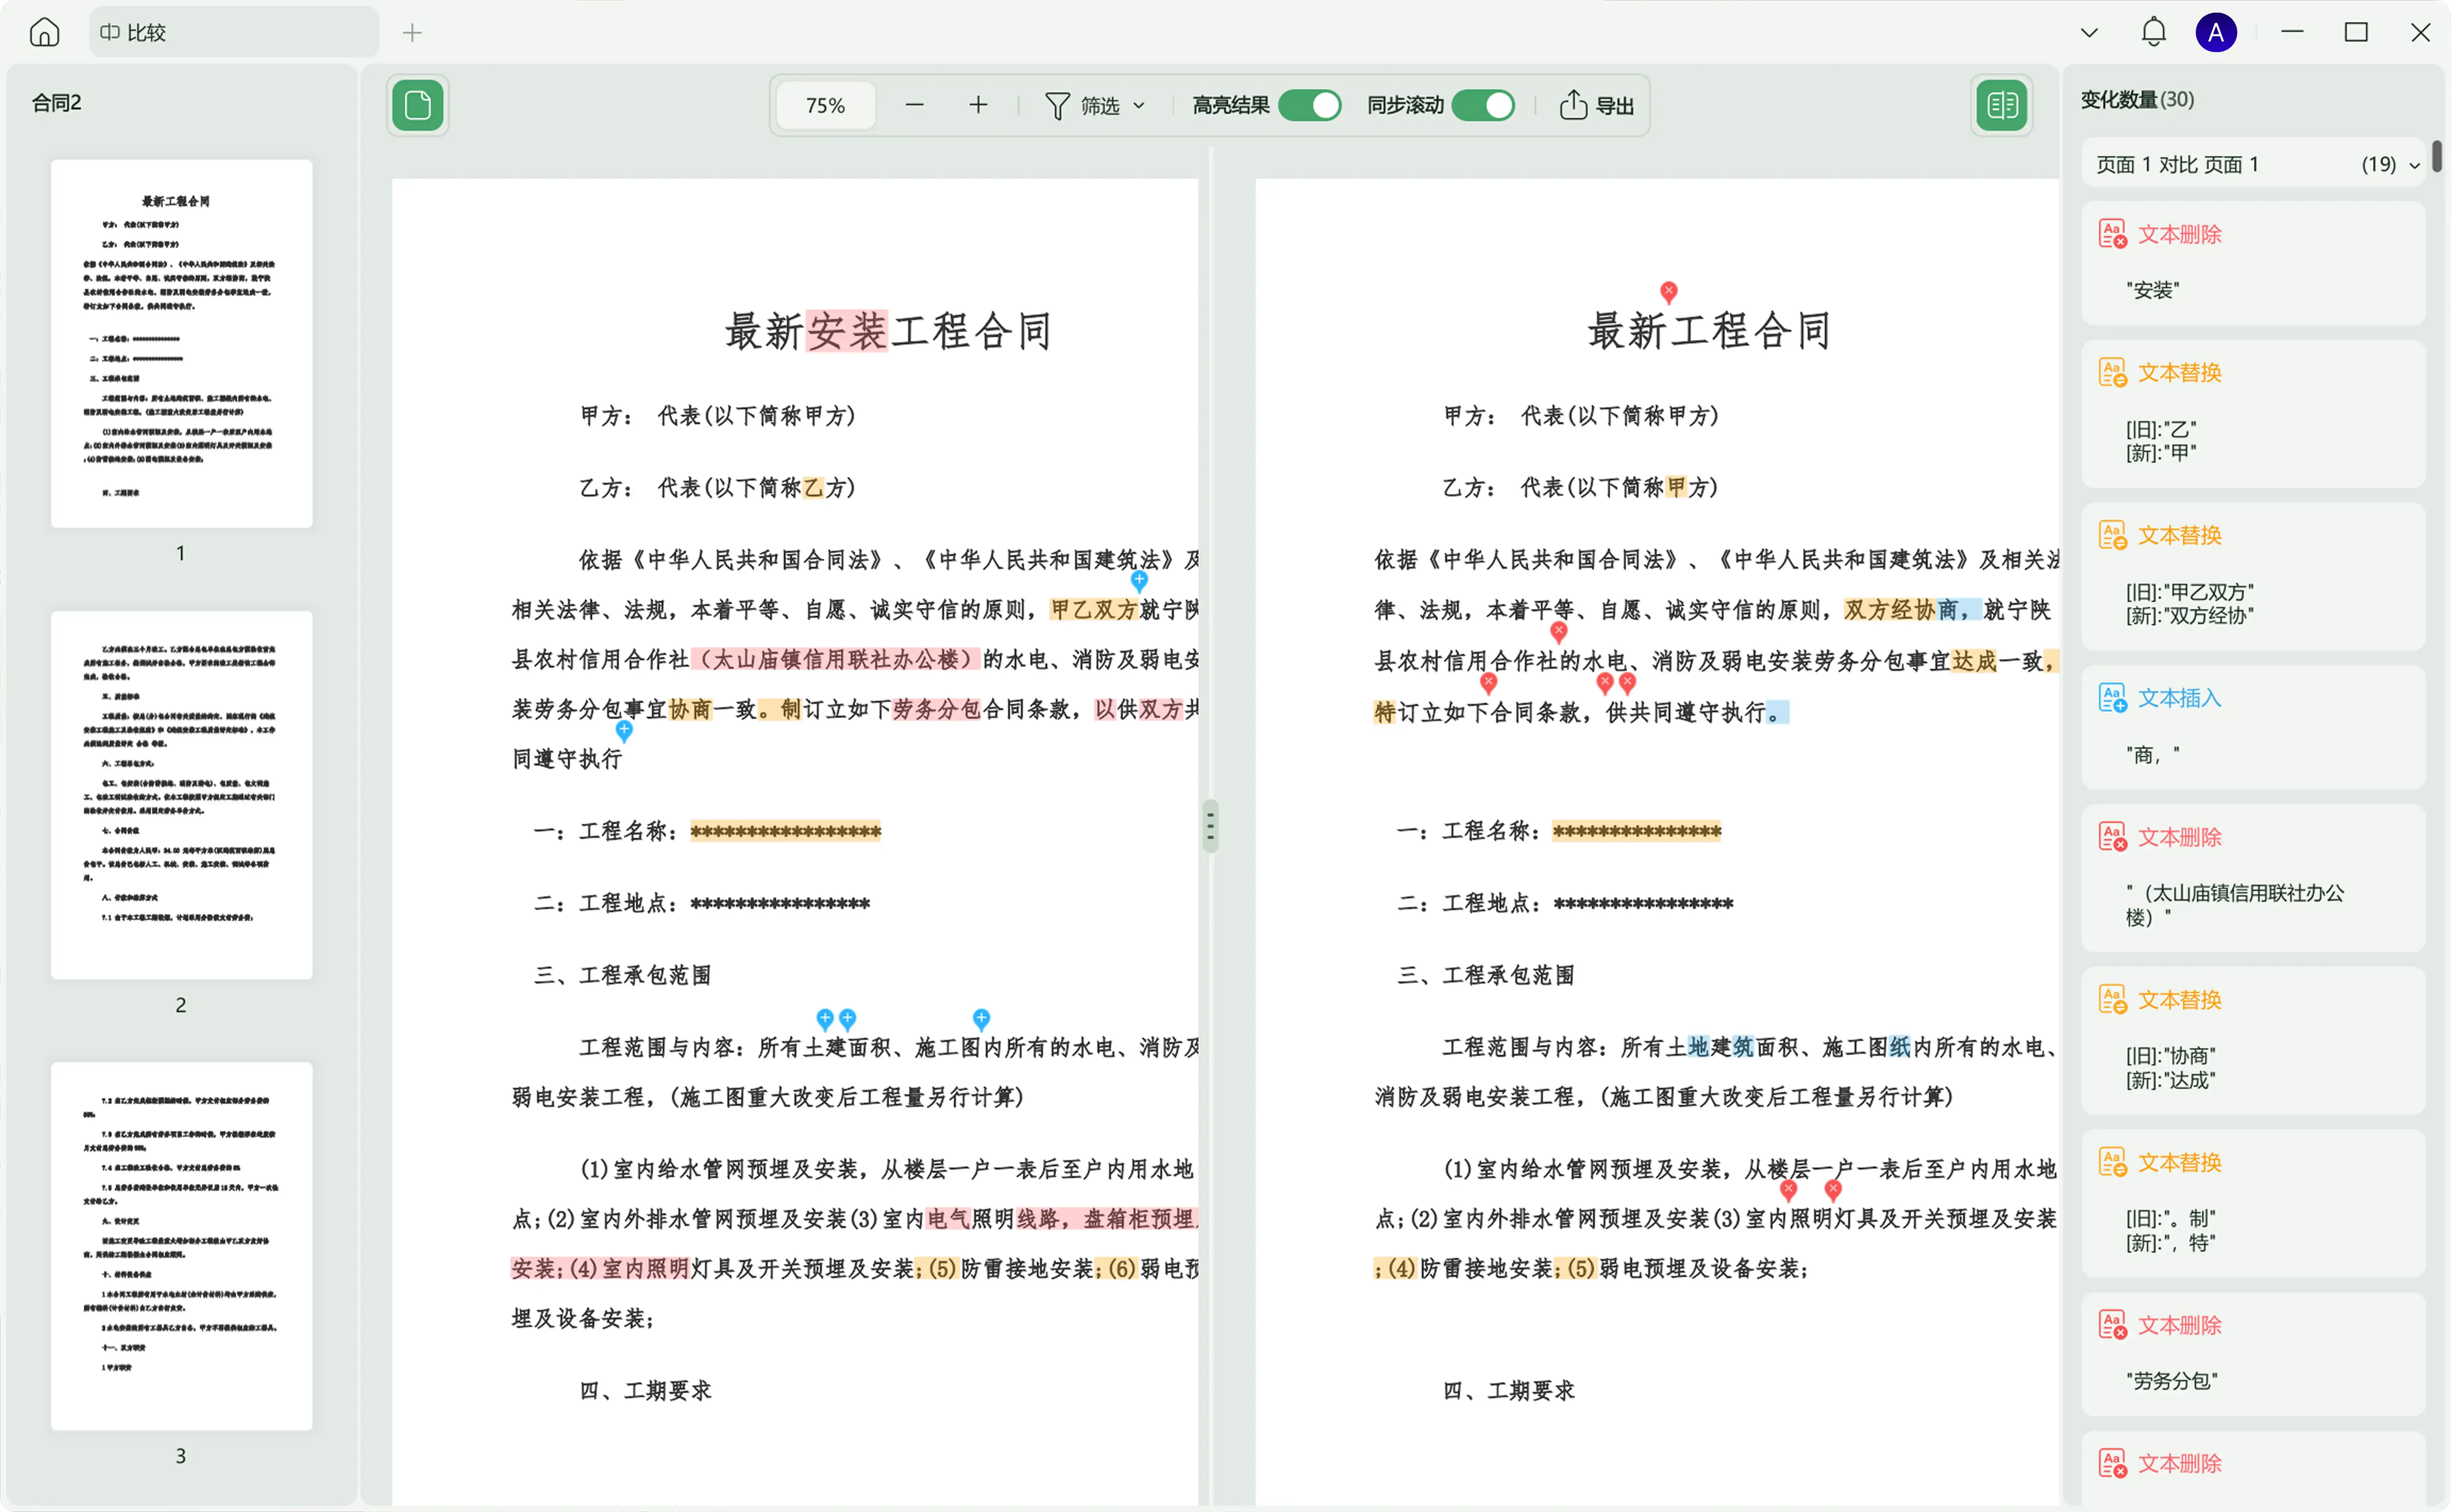Click the user avatar A icon

[2216, 32]
